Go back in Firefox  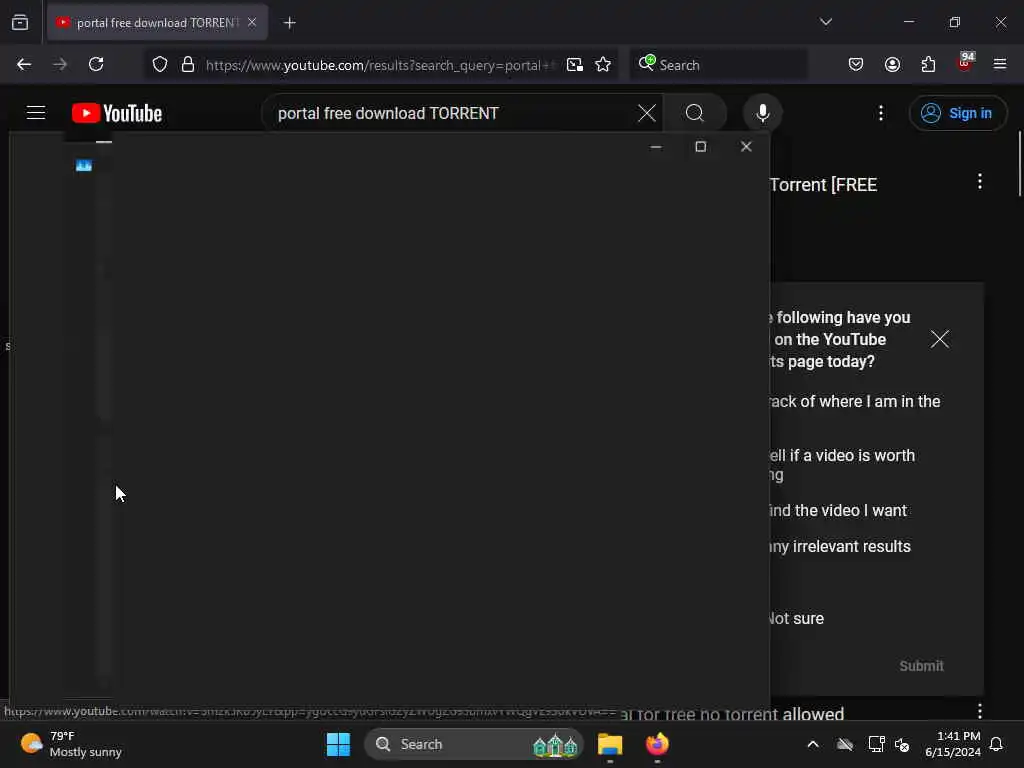pyautogui.click(x=24, y=64)
